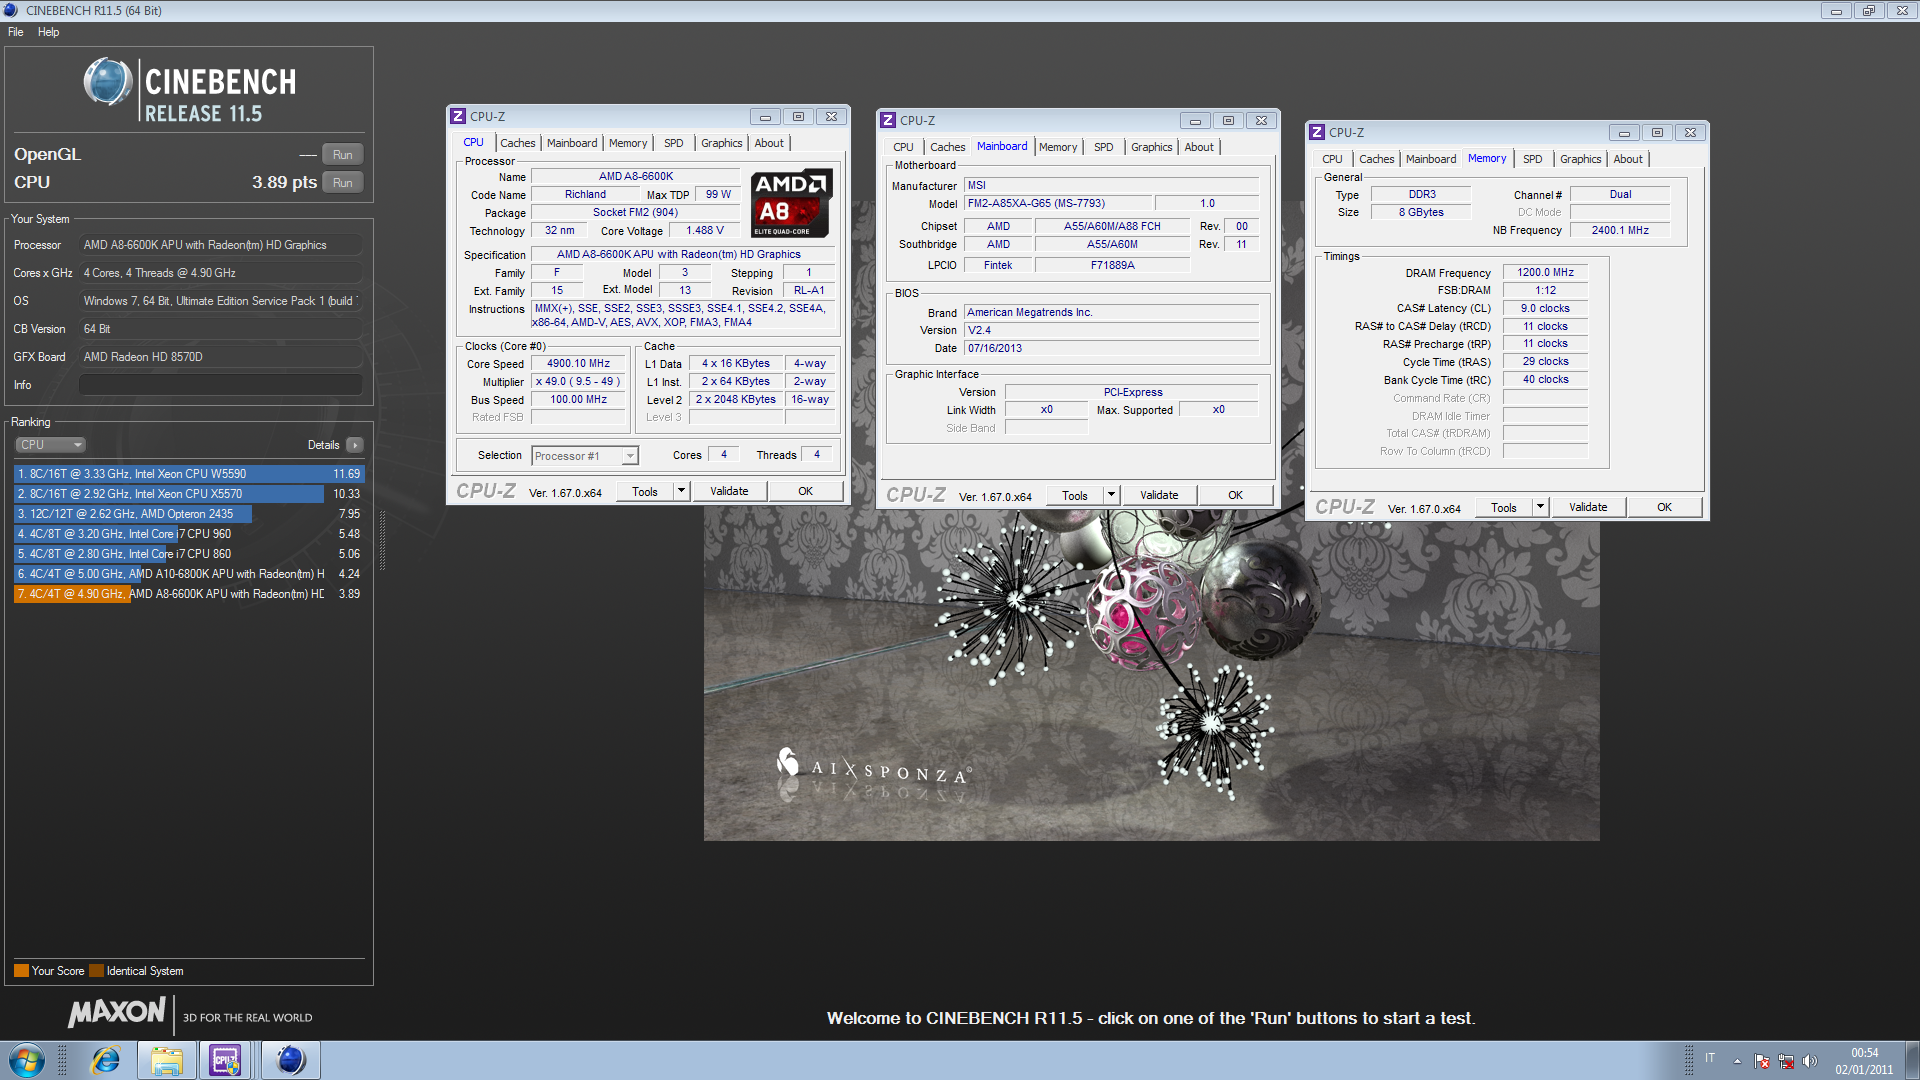Viewport: 1920px width, 1080px height.
Task: Click network icon in system tray
Action: [x=1786, y=1061]
